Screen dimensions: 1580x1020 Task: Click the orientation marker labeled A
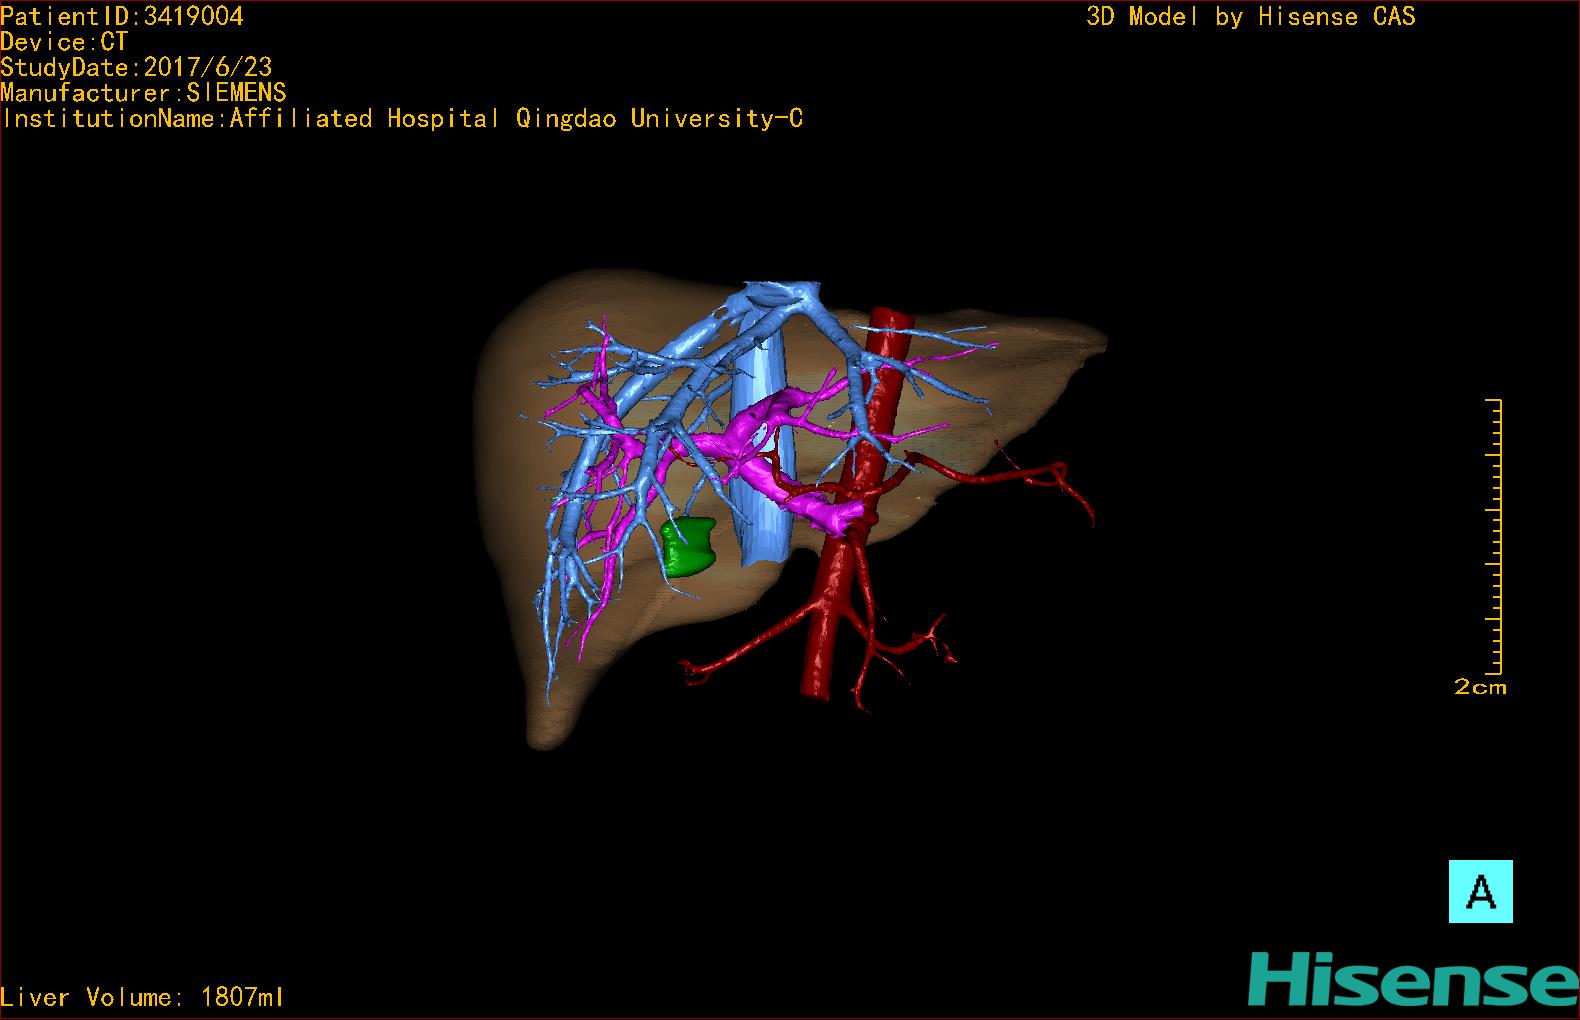pos(1480,891)
